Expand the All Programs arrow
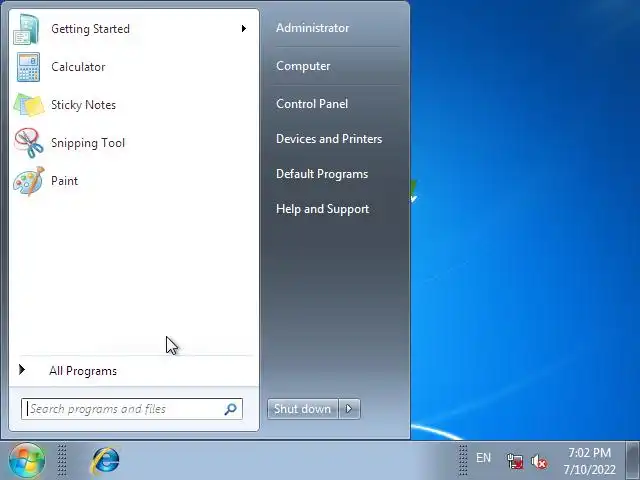The width and height of the screenshot is (640, 480). [x=22, y=370]
